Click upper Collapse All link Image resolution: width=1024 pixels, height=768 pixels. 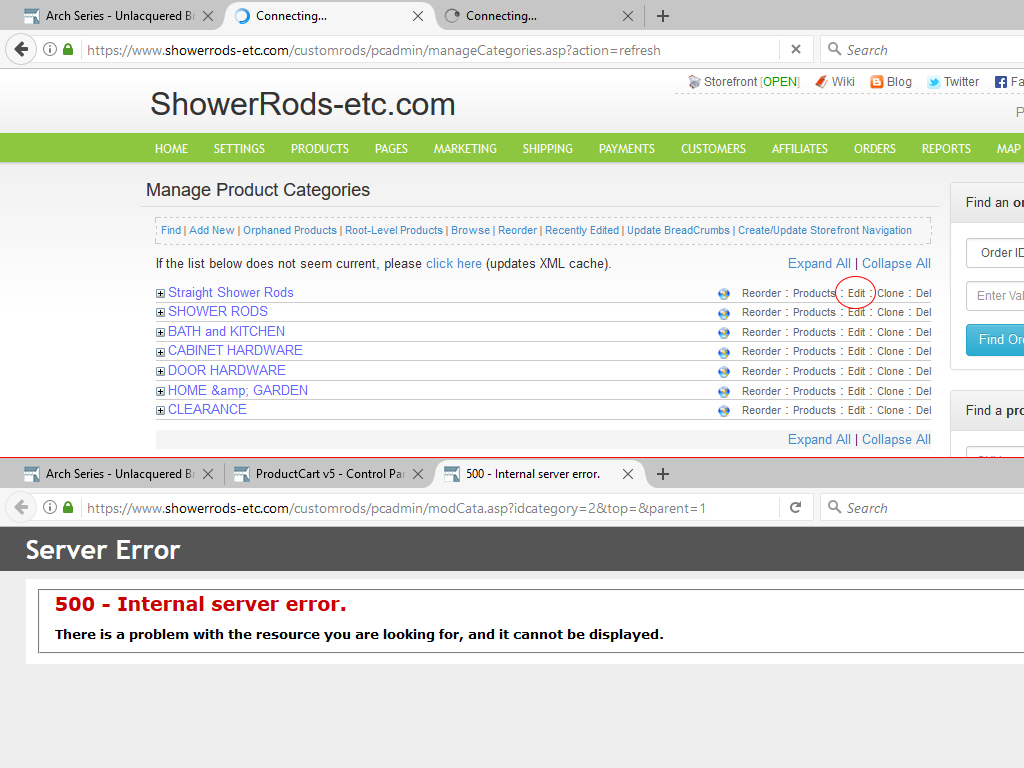coord(896,263)
